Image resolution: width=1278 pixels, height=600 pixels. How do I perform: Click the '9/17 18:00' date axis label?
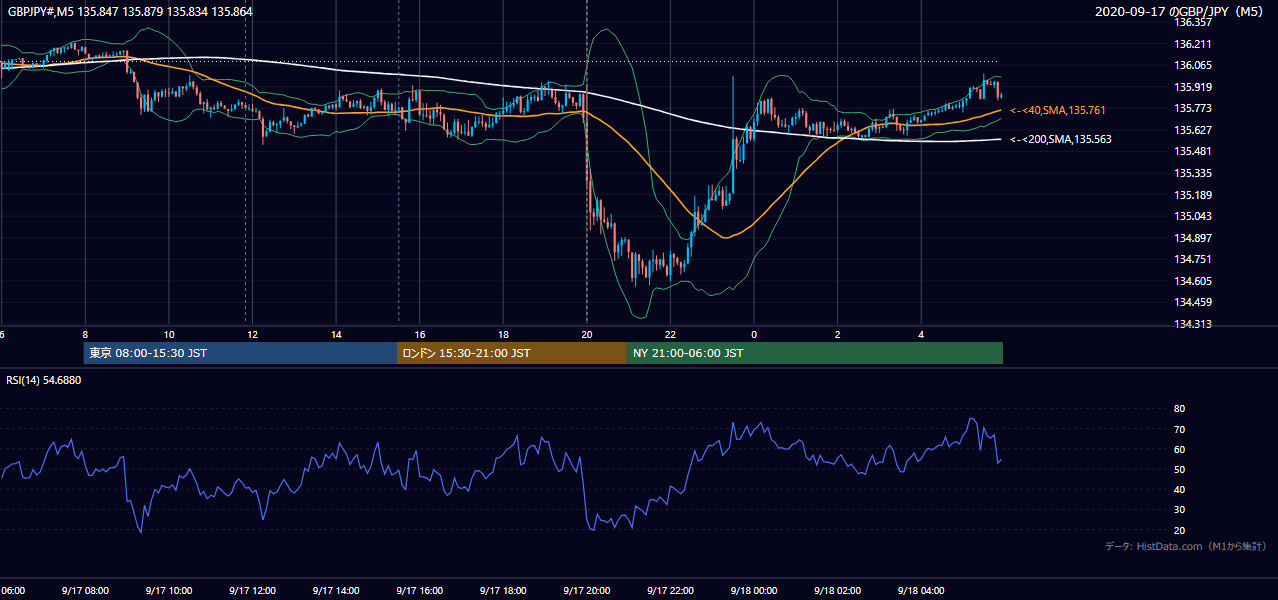[x=503, y=591]
